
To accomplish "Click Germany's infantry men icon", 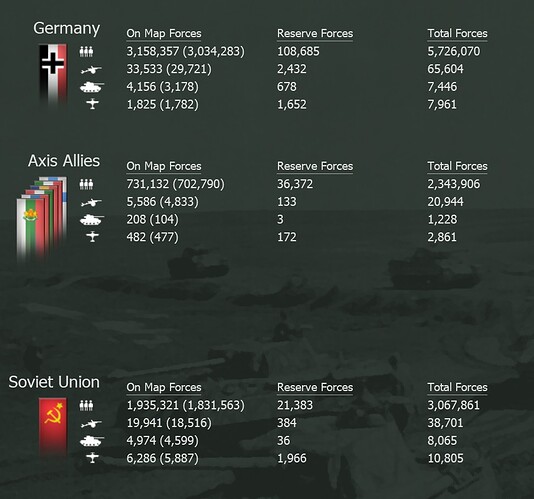I will [x=86, y=51].
